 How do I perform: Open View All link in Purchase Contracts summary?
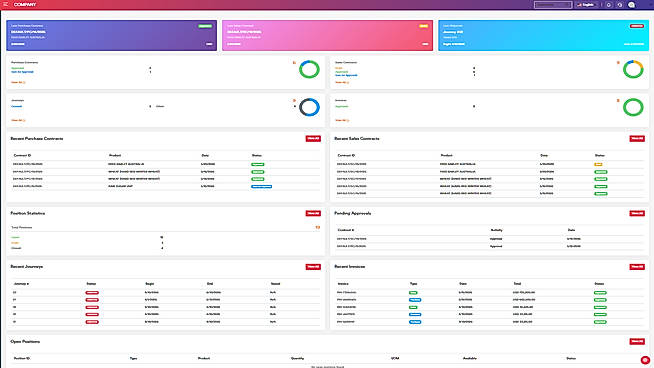click(18, 82)
